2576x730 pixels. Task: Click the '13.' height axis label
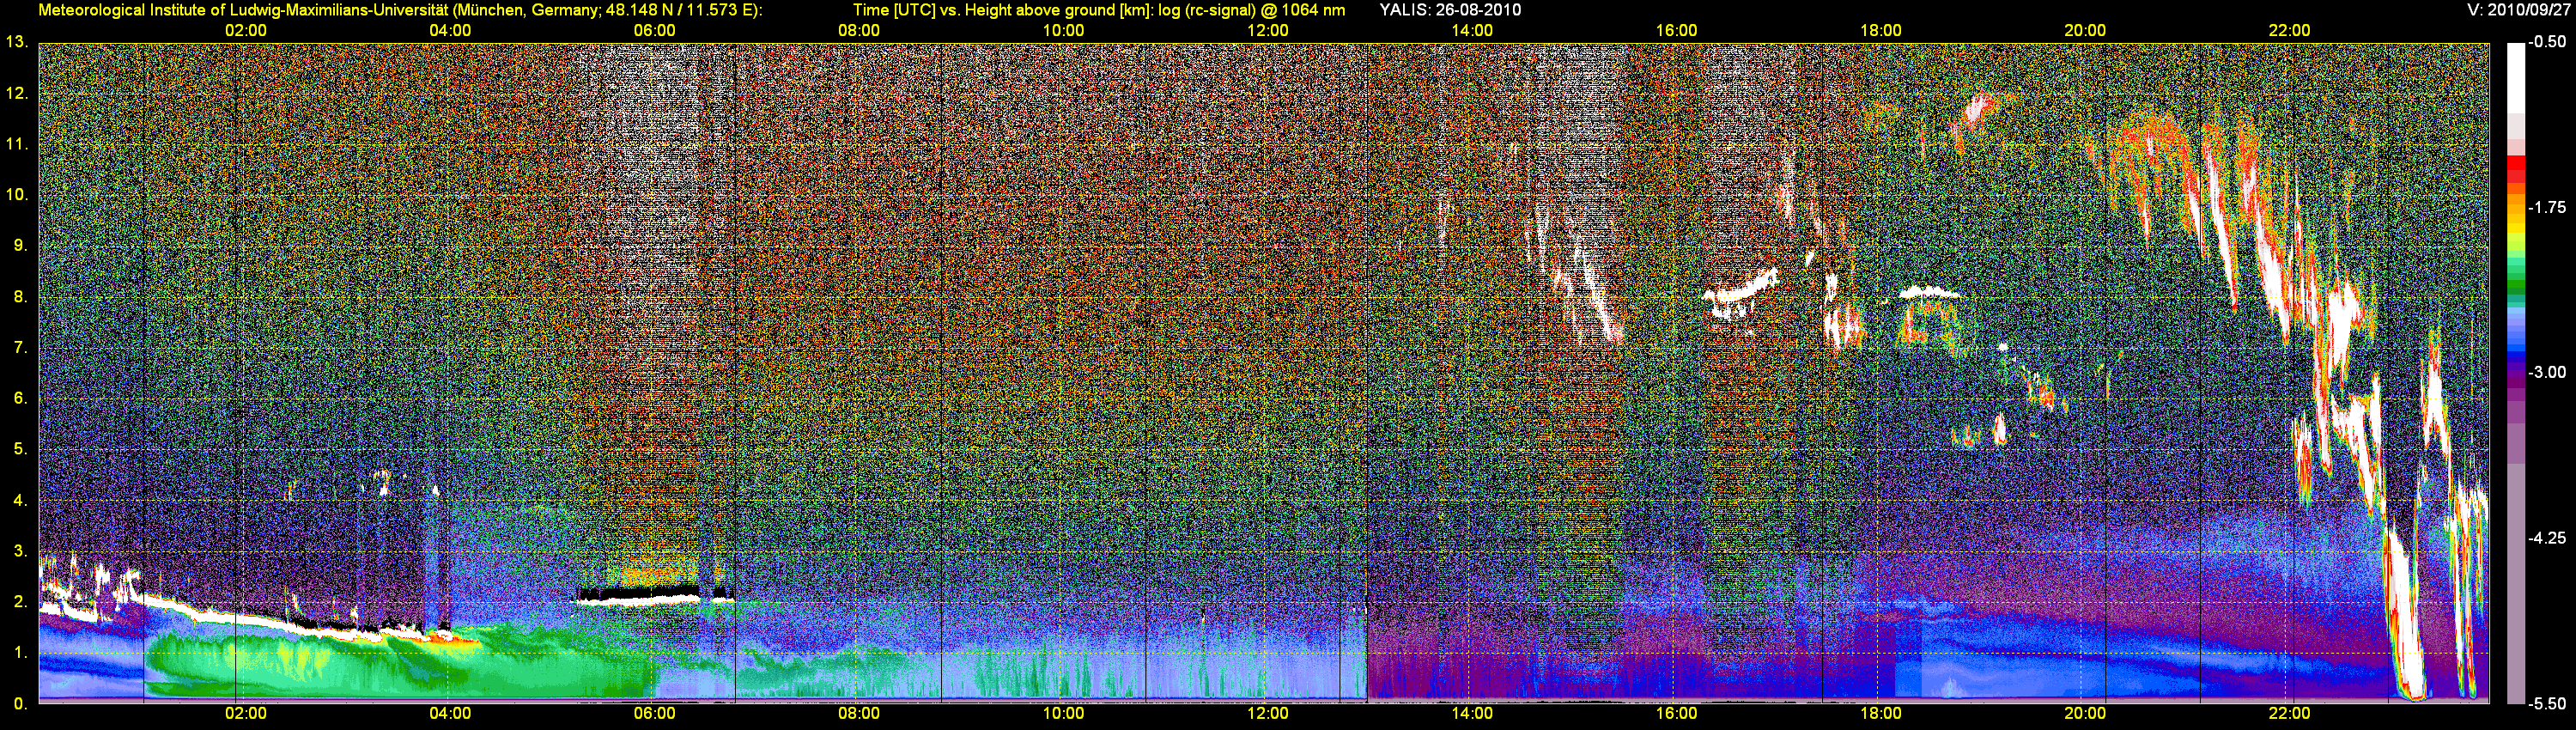[16, 42]
